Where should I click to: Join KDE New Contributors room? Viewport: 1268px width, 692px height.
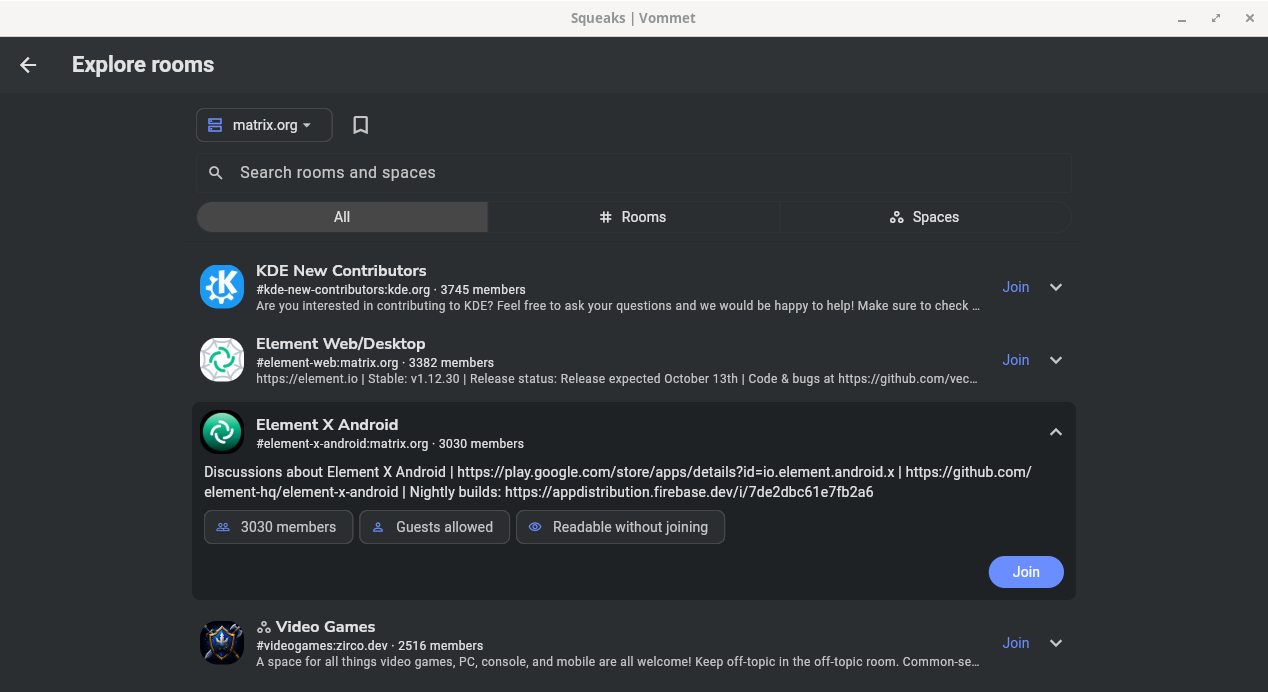tap(1016, 287)
